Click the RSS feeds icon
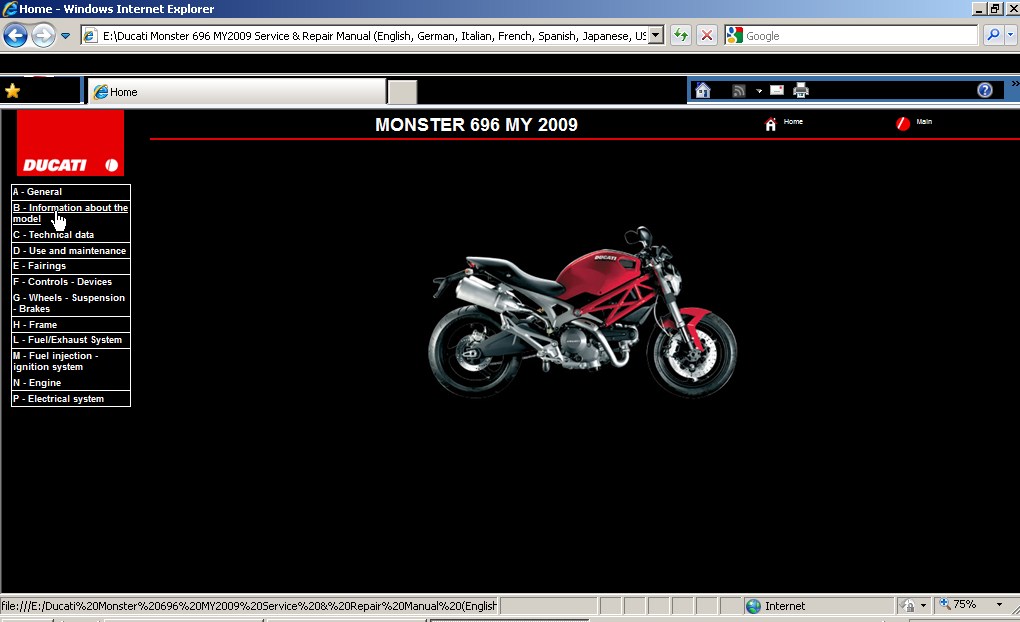The width and height of the screenshot is (1020, 622). click(x=739, y=91)
